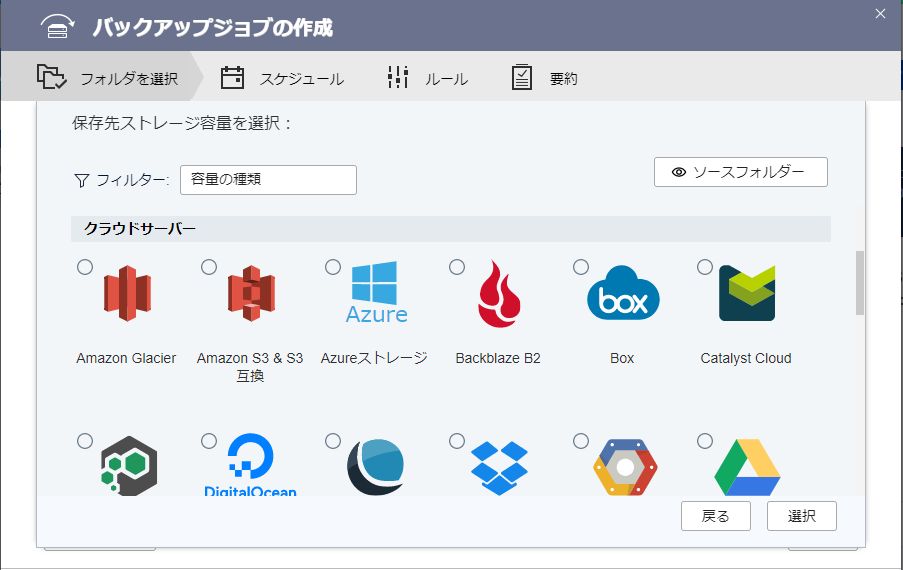
Task: Click the filter funnel icon
Action: click(82, 181)
